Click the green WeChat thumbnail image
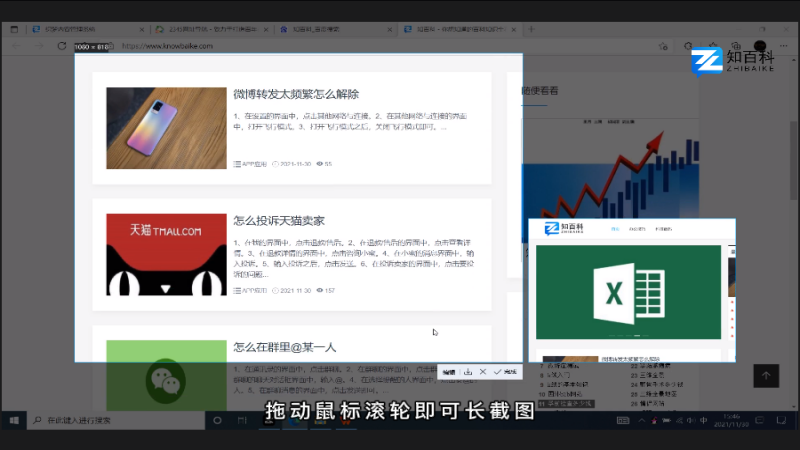 click(166, 376)
